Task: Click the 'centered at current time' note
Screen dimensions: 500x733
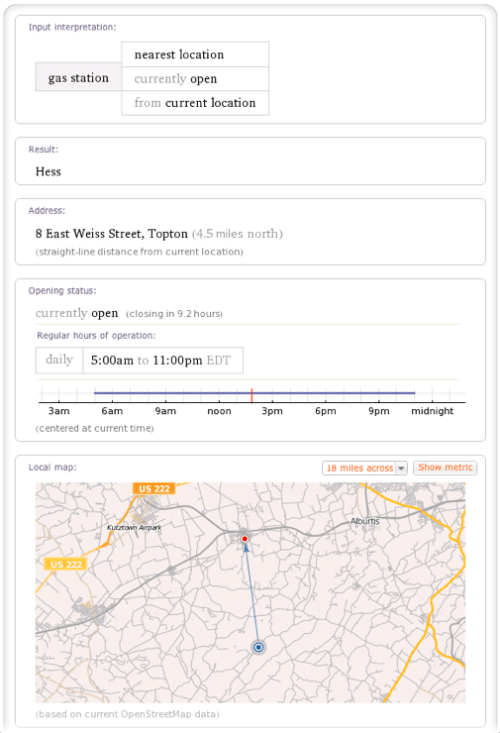Action: [x=94, y=428]
